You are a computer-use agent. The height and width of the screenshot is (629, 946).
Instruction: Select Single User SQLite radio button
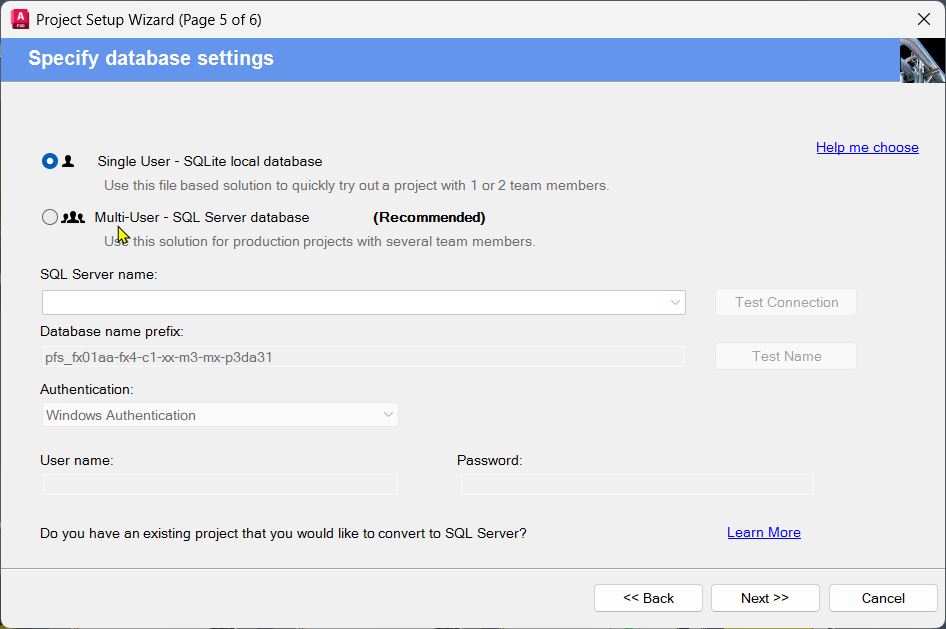50,161
